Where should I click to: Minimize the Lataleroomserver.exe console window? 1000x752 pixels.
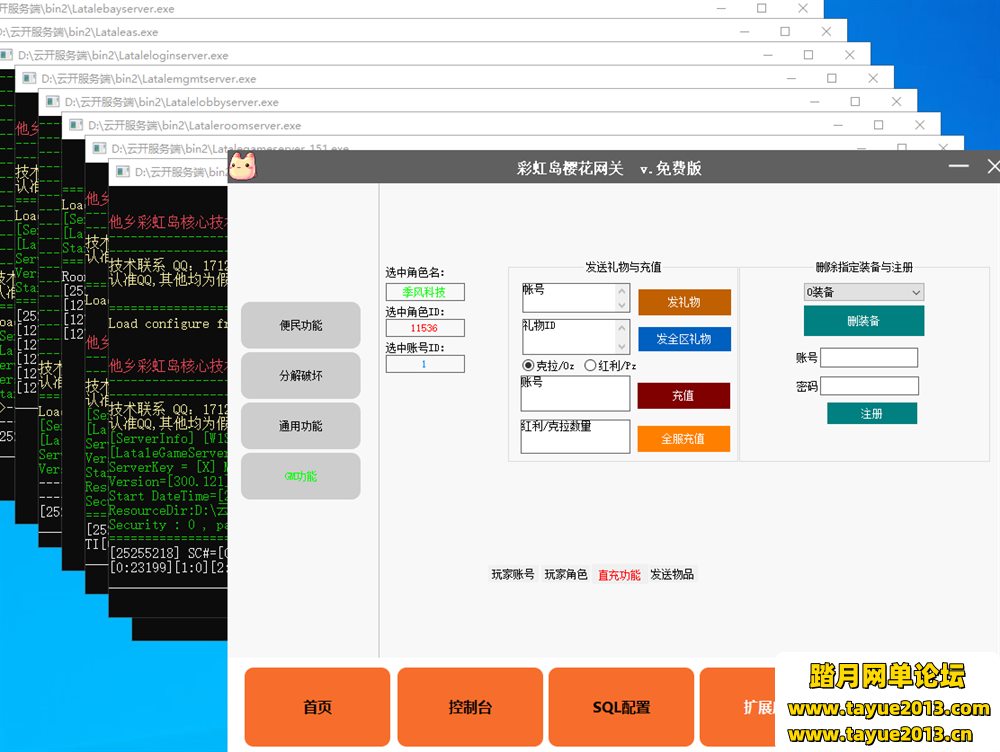tap(838, 125)
